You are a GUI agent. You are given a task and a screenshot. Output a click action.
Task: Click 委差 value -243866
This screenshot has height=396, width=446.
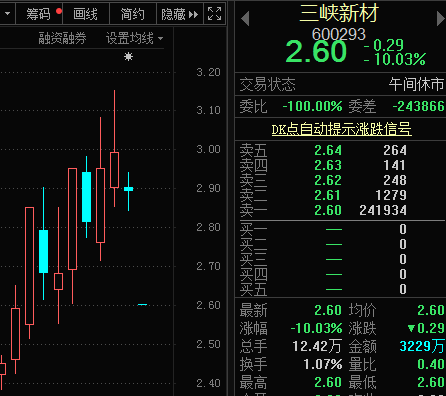pos(419,106)
